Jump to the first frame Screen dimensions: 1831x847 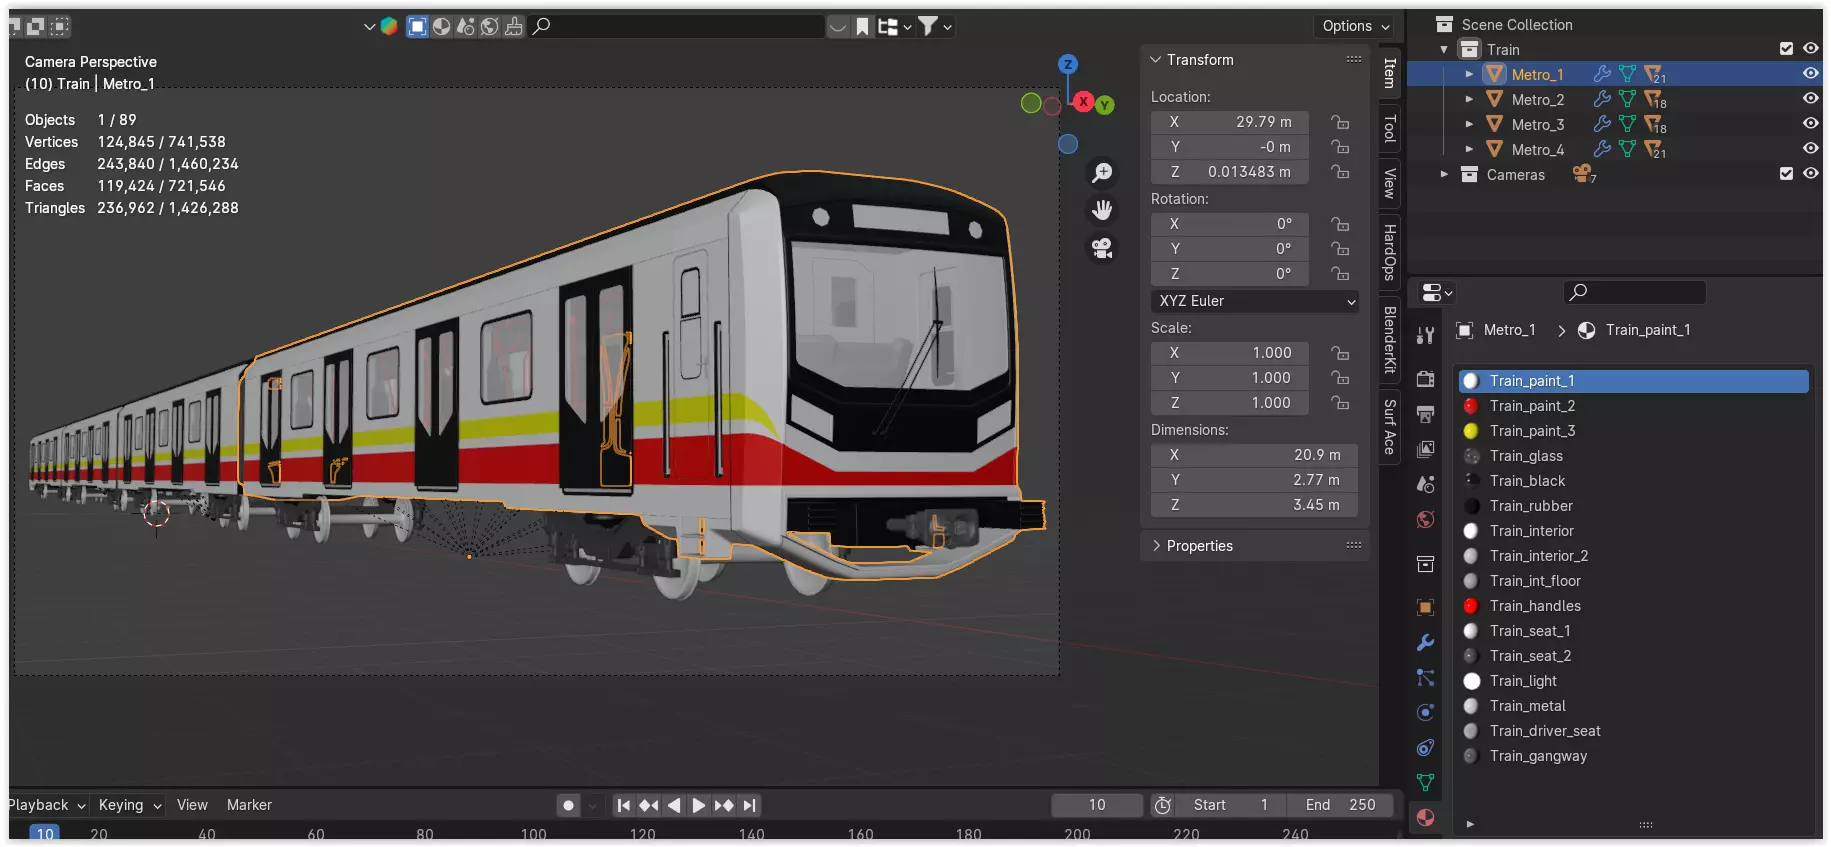pos(623,805)
